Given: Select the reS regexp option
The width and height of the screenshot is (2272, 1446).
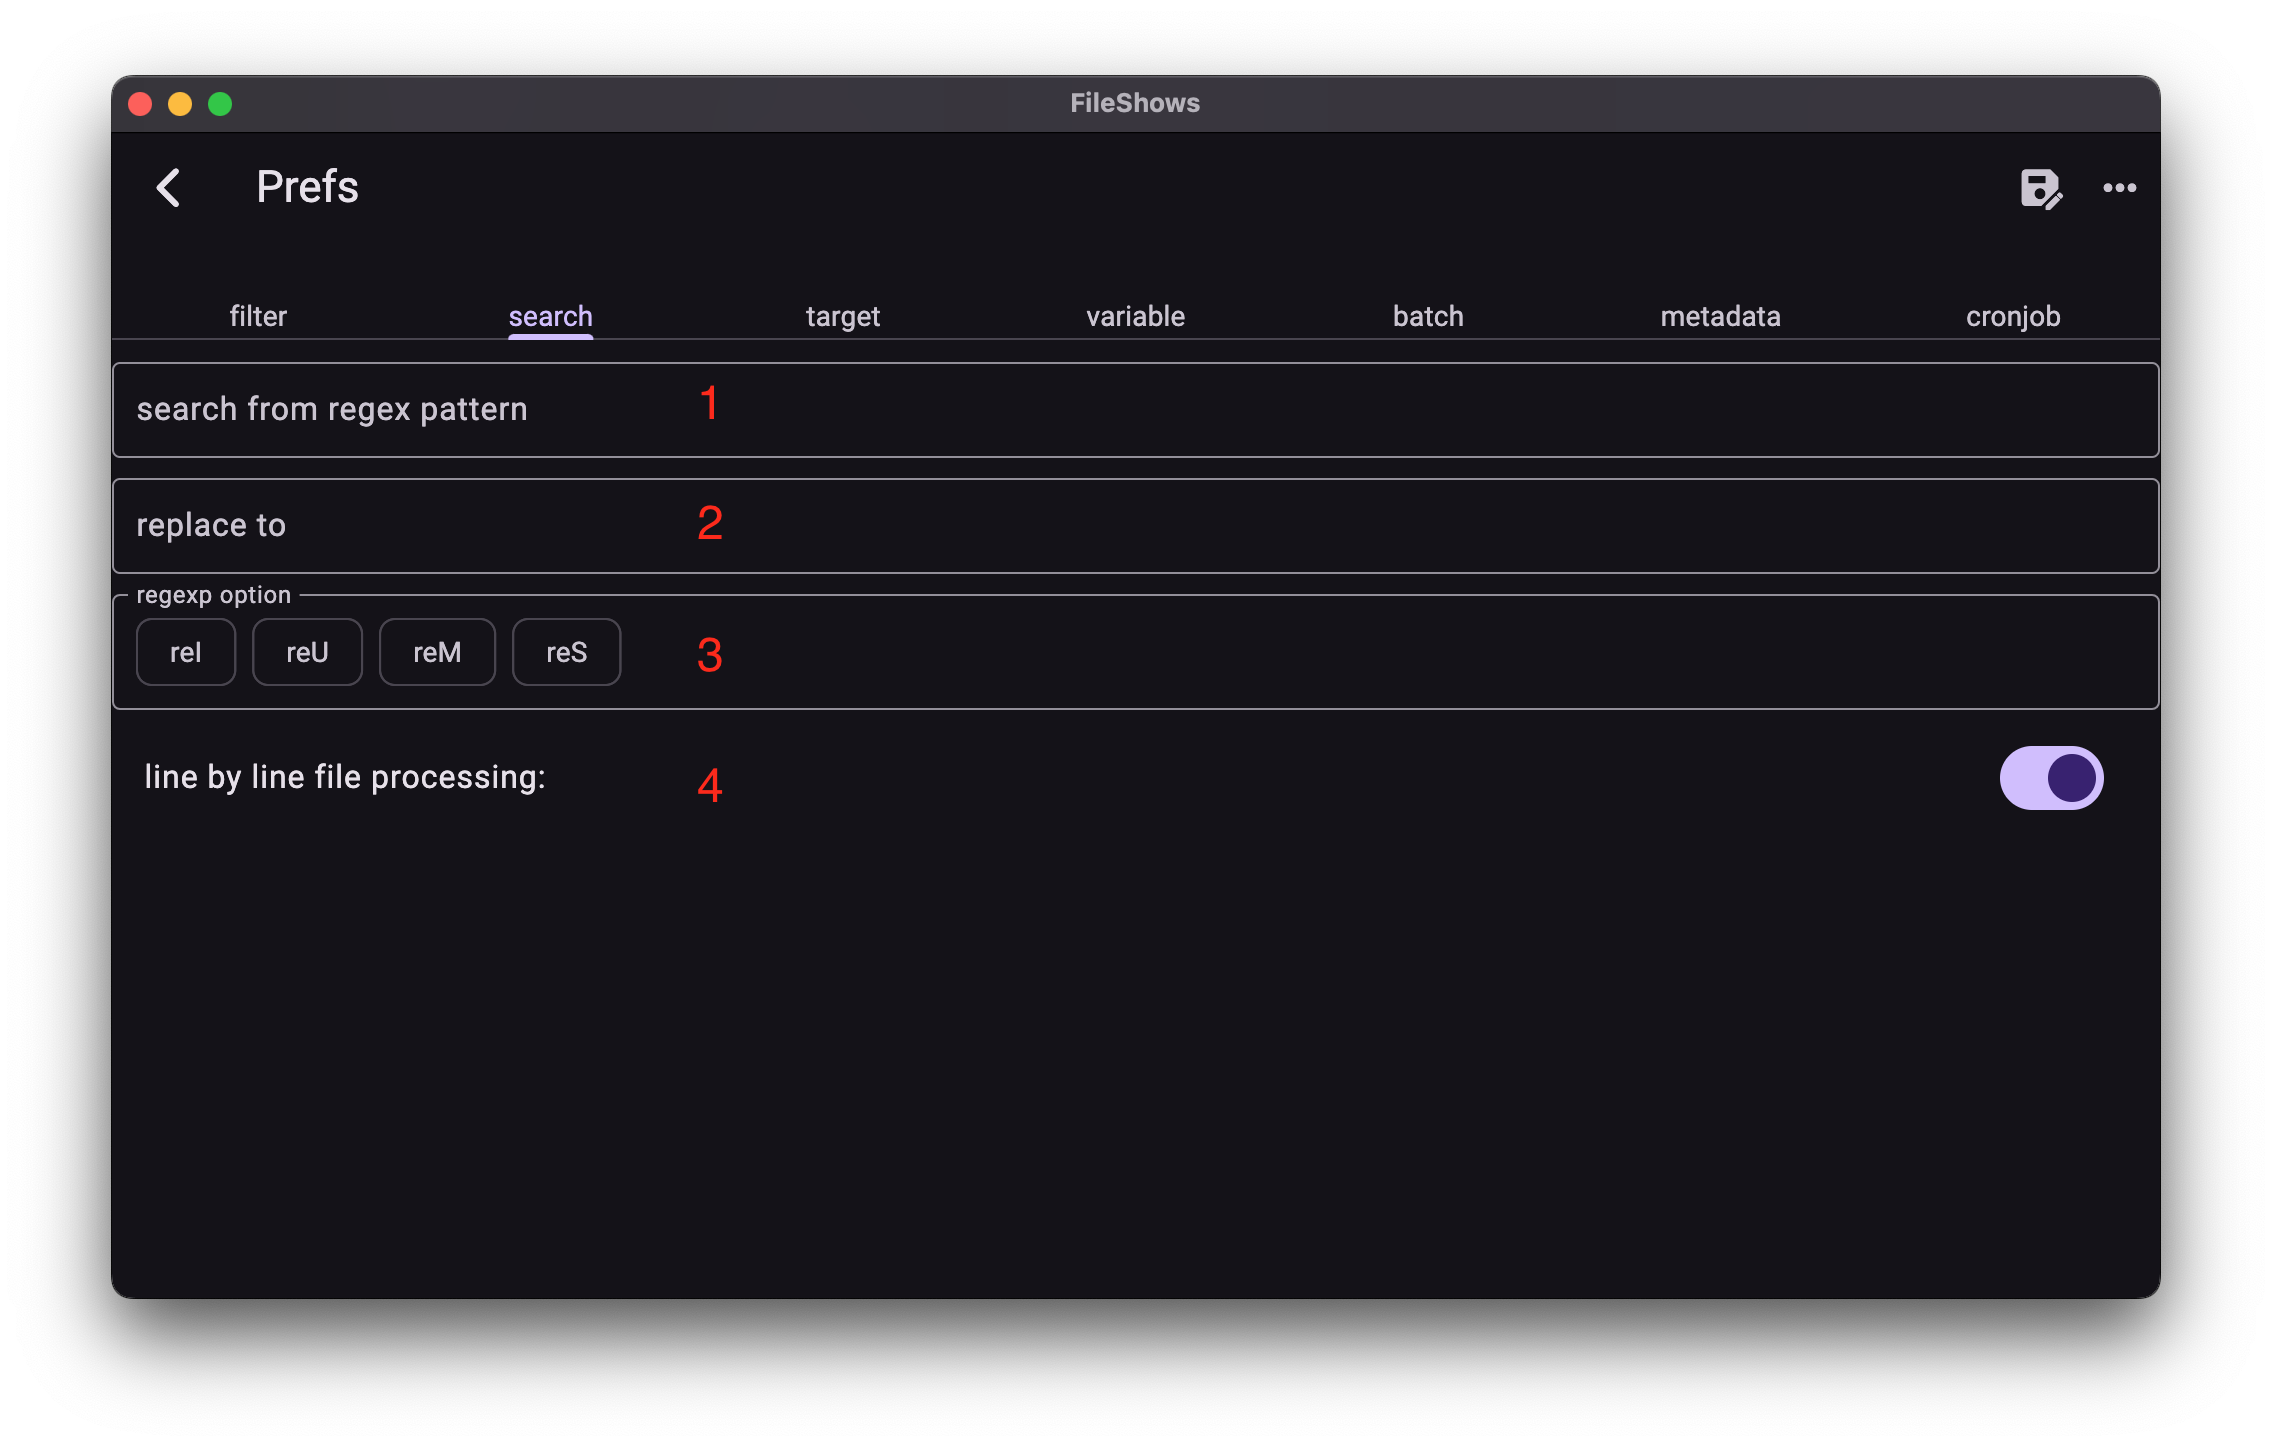Looking at the screenshot, I should tap(566, 651).
